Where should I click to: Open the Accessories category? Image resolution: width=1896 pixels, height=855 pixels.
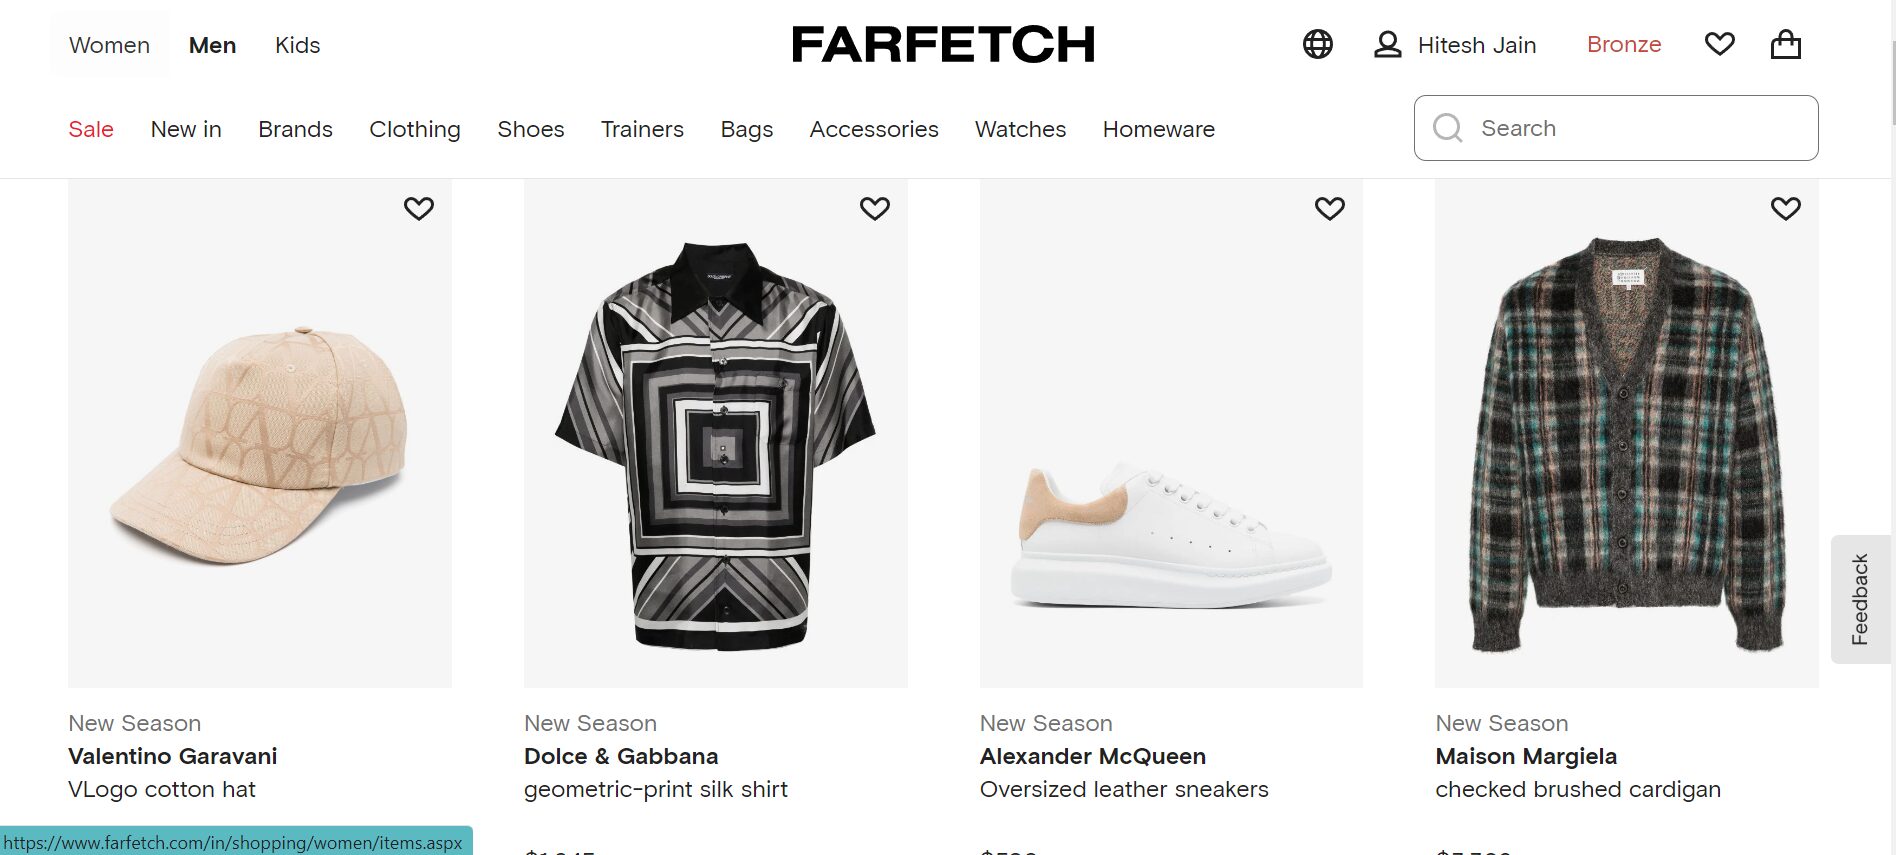(x=873, y=129)
